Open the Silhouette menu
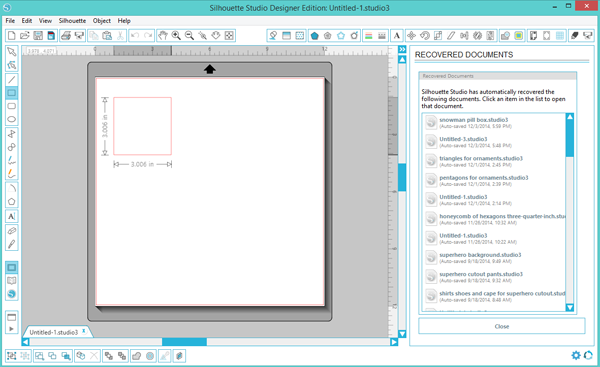 point(72,21)
